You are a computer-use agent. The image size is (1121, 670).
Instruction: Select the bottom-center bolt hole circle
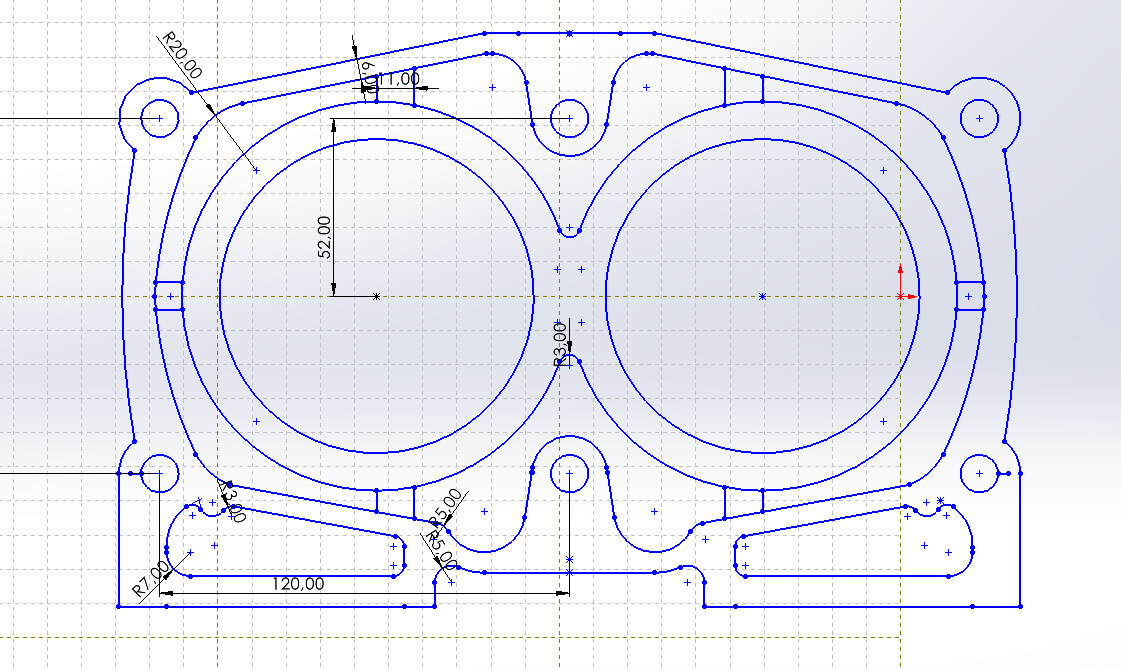569,473
